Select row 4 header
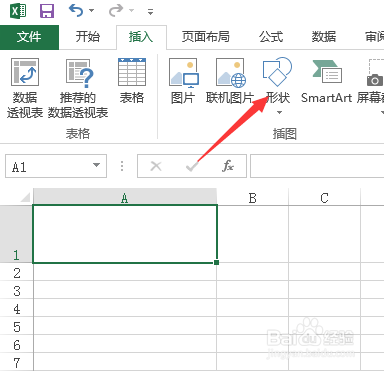This screenshot has width=384, height=371. click(16, 308)
